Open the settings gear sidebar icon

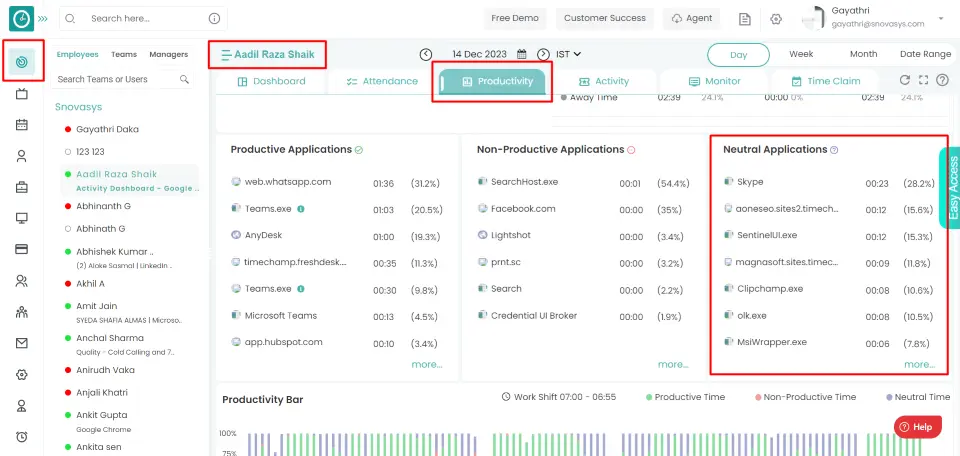point(22,375)
